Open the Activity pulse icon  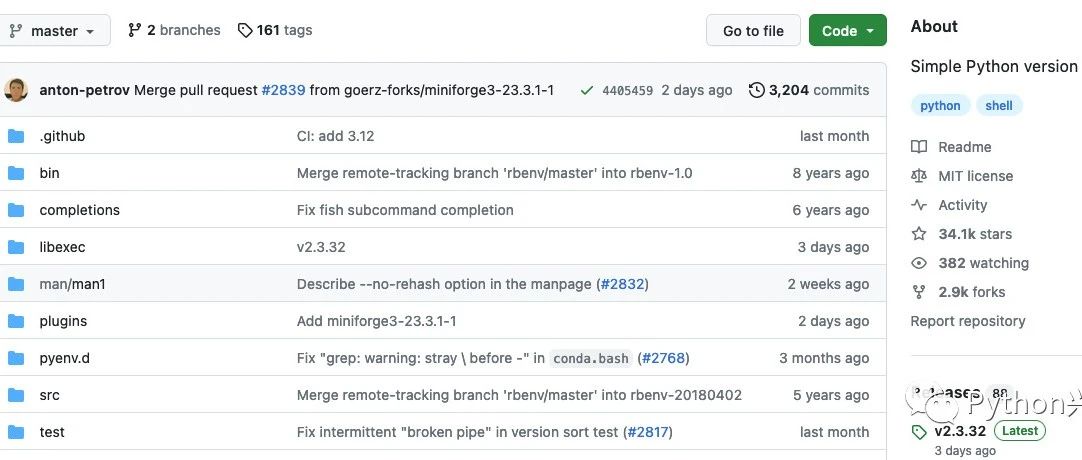[919, 205]
